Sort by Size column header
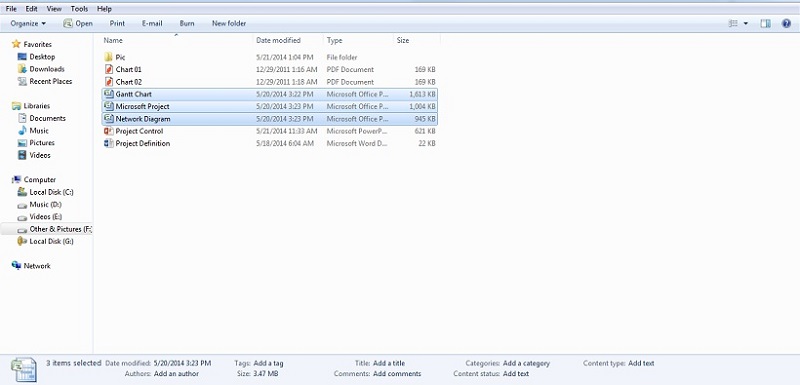Viewport: 800px width, 385px height. click(403, 40)
